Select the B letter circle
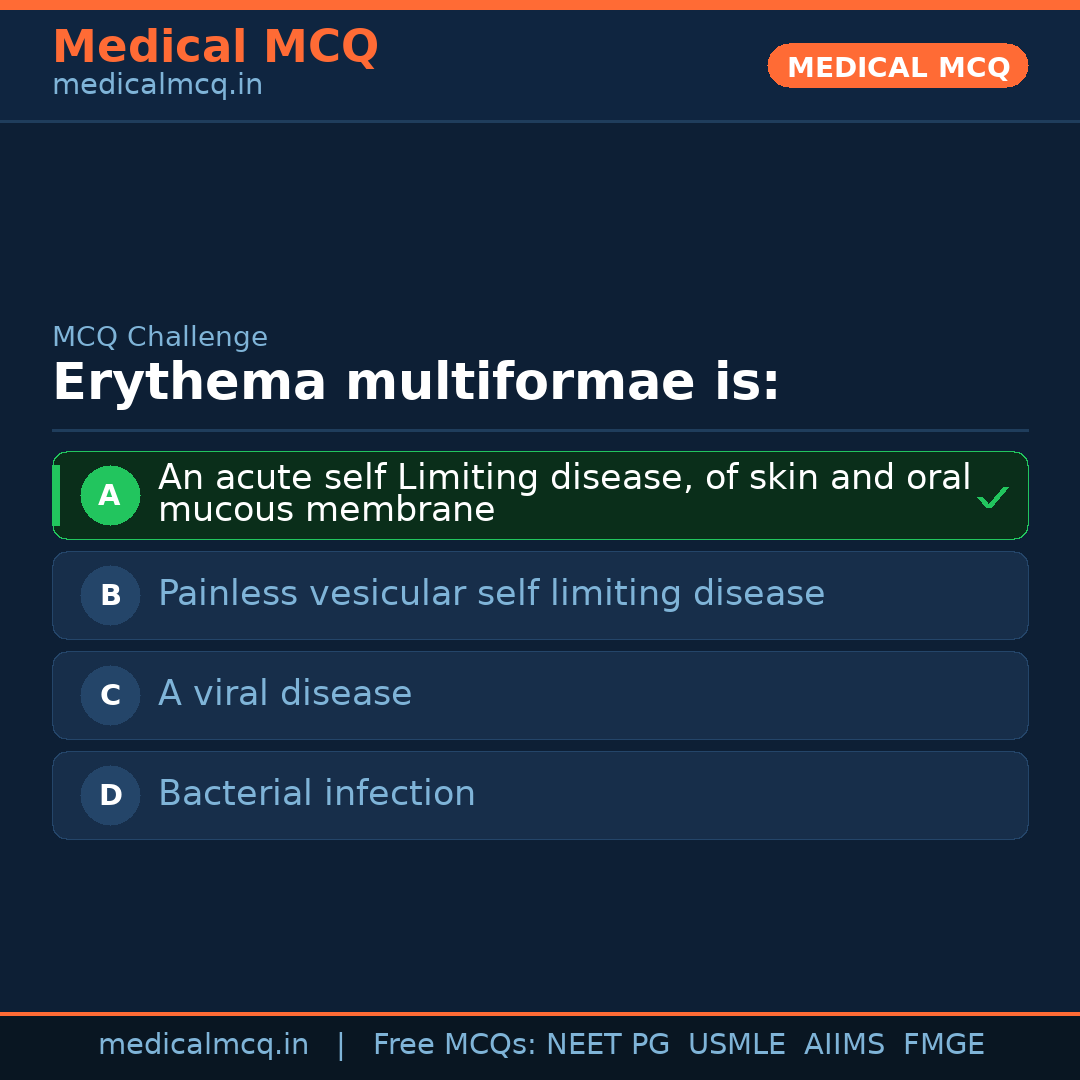This screenshot has width=1080, height=1080. (x=110, y=596)
